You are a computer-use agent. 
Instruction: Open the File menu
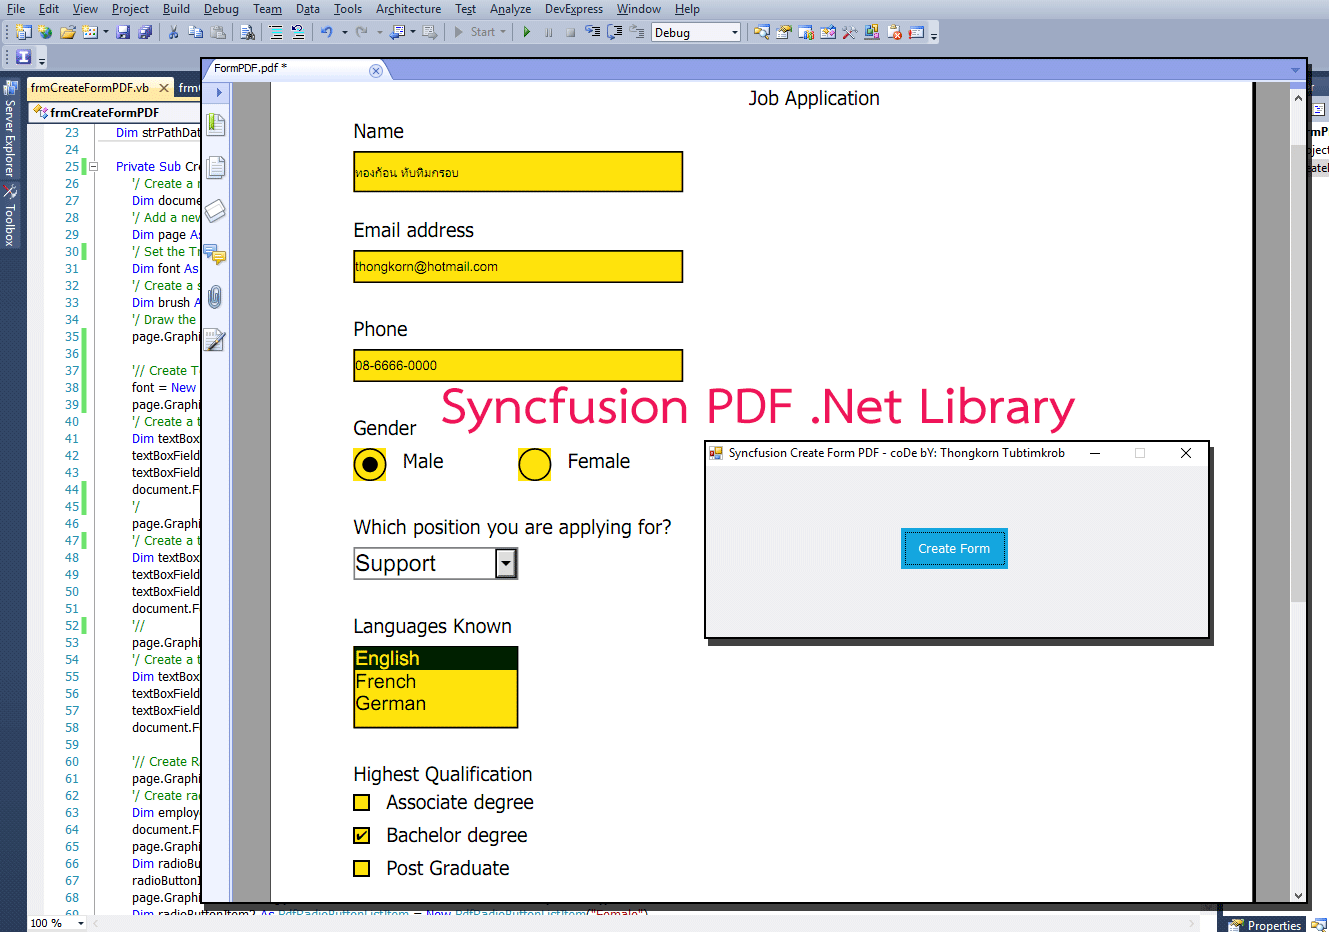[x=16, y=9]
